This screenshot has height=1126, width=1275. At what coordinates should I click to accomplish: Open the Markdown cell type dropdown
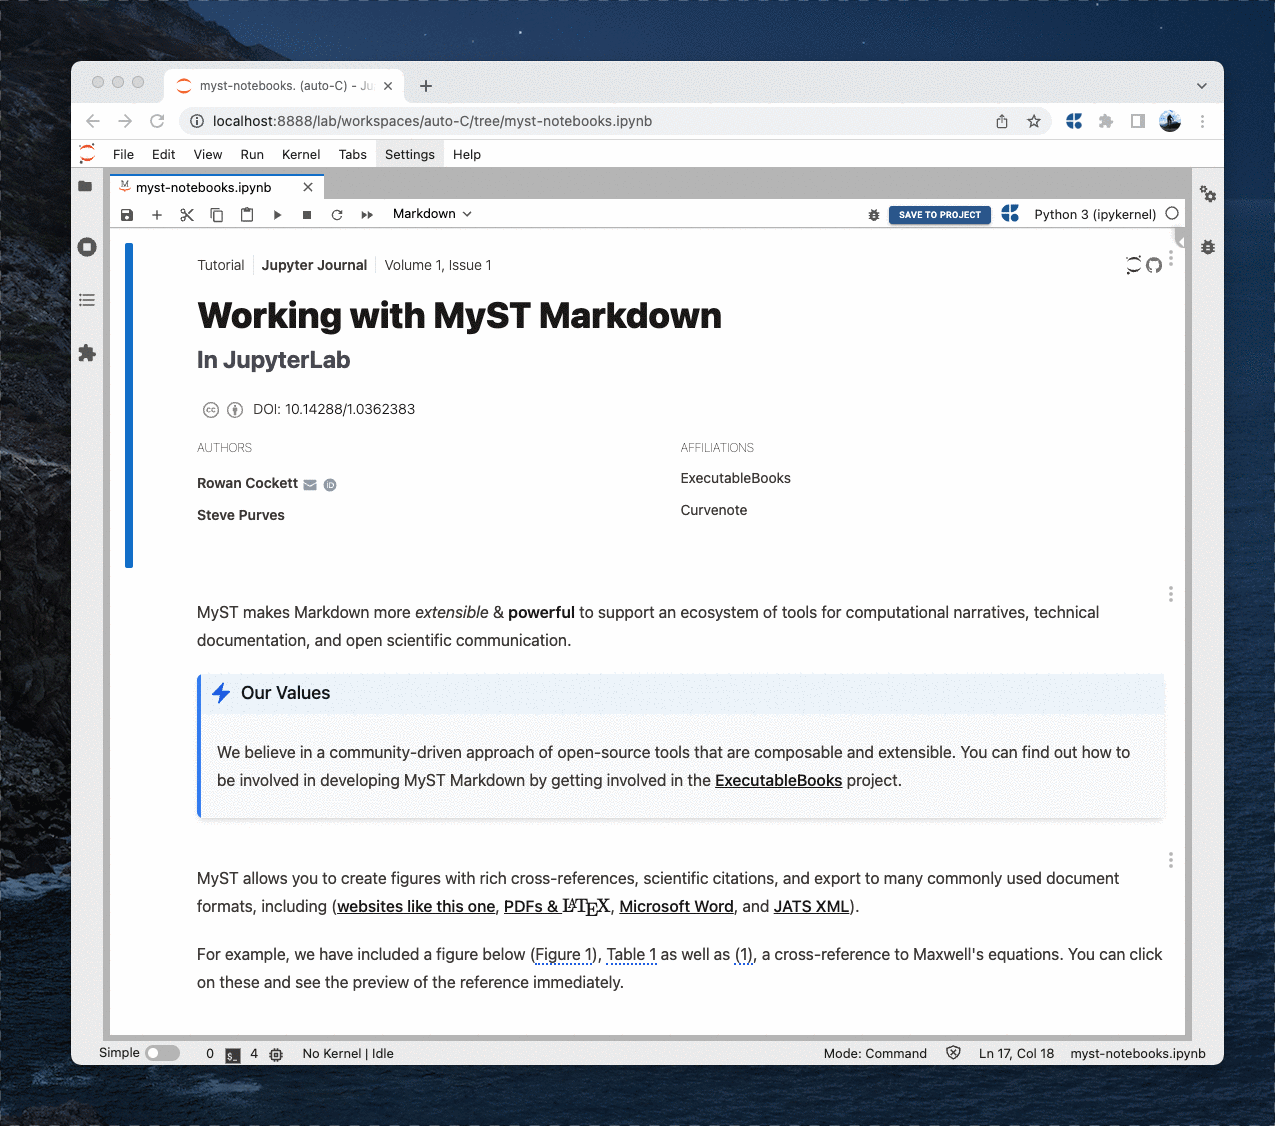pos(432,214)
